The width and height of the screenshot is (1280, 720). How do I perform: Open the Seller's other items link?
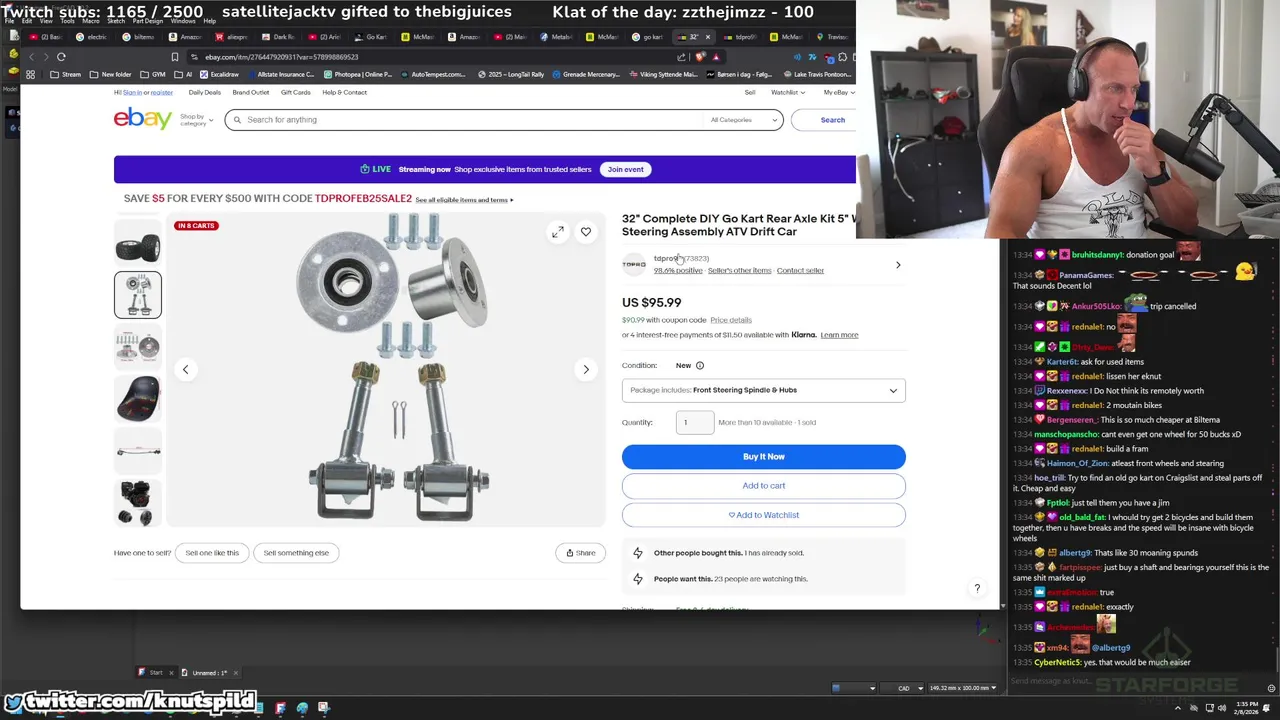(x=739, y=271)
